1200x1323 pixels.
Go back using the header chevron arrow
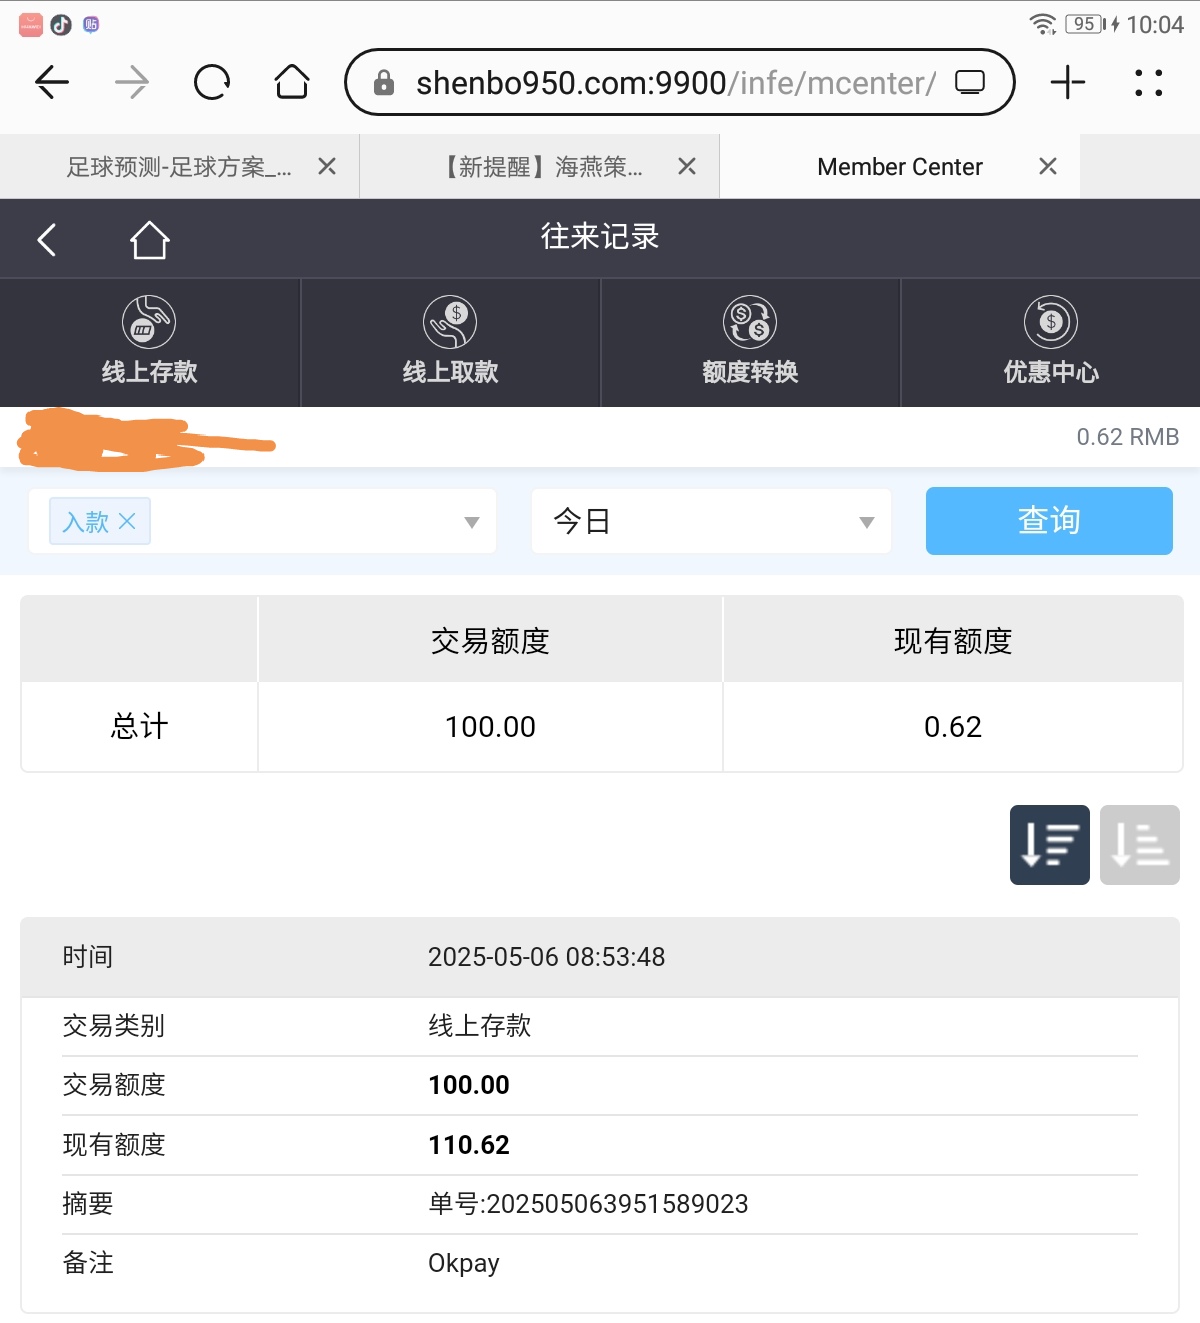[47, 240]
